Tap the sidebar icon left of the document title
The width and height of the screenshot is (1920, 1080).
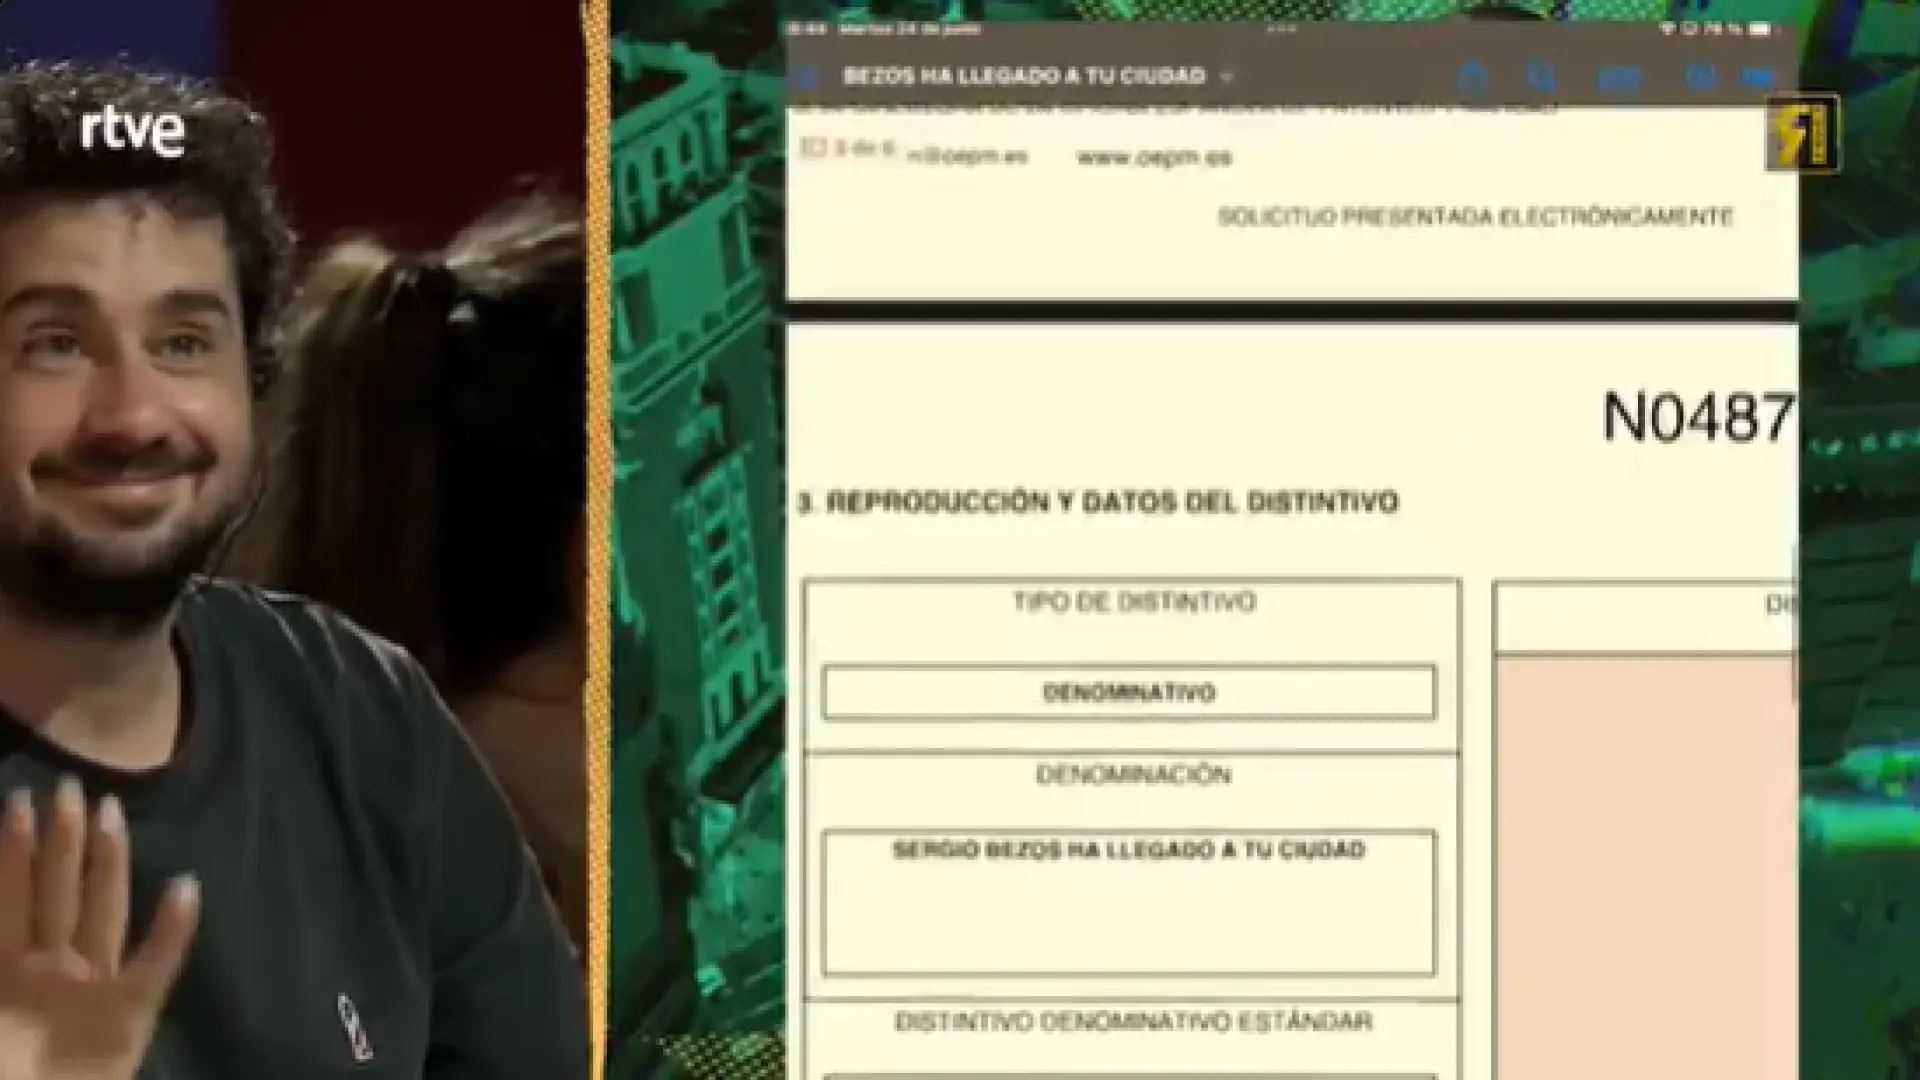point(806,76)
